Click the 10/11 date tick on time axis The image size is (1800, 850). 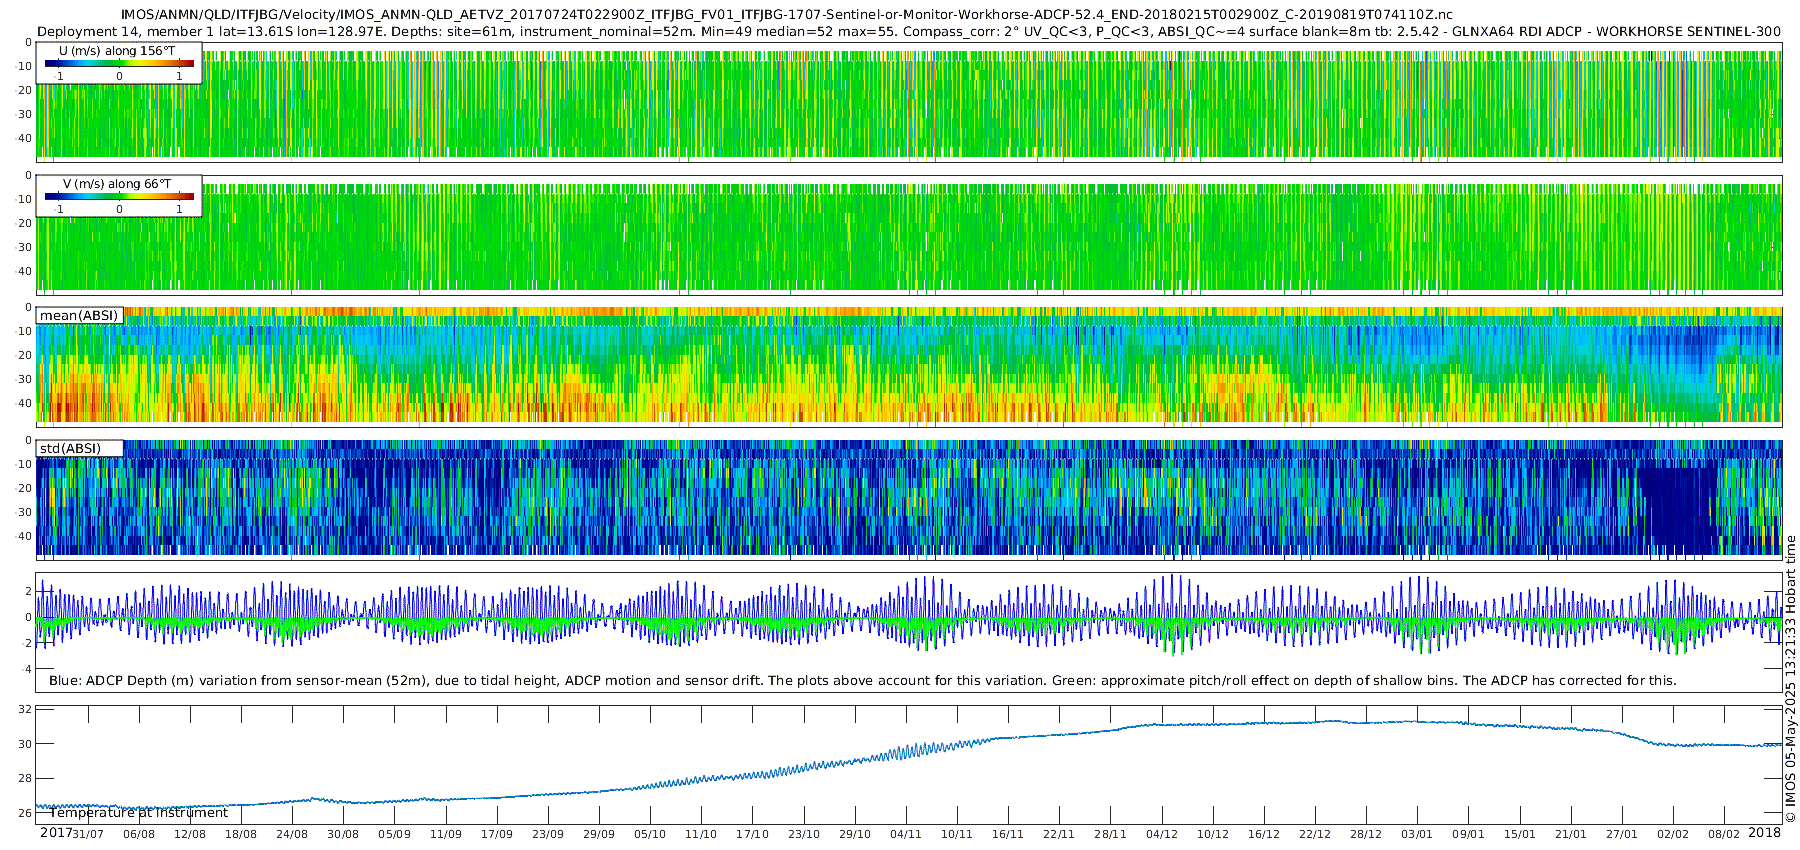point(957,834)
